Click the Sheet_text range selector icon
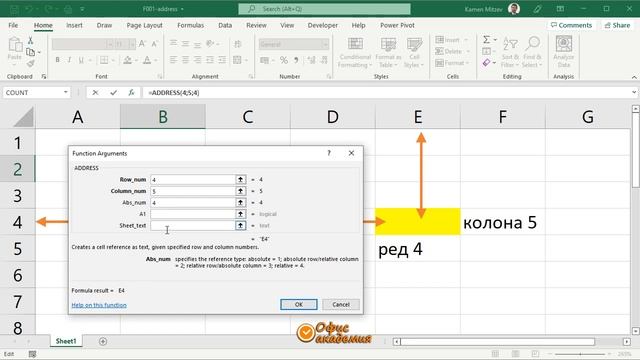640x360 pixels. click(x=240, y=225)
